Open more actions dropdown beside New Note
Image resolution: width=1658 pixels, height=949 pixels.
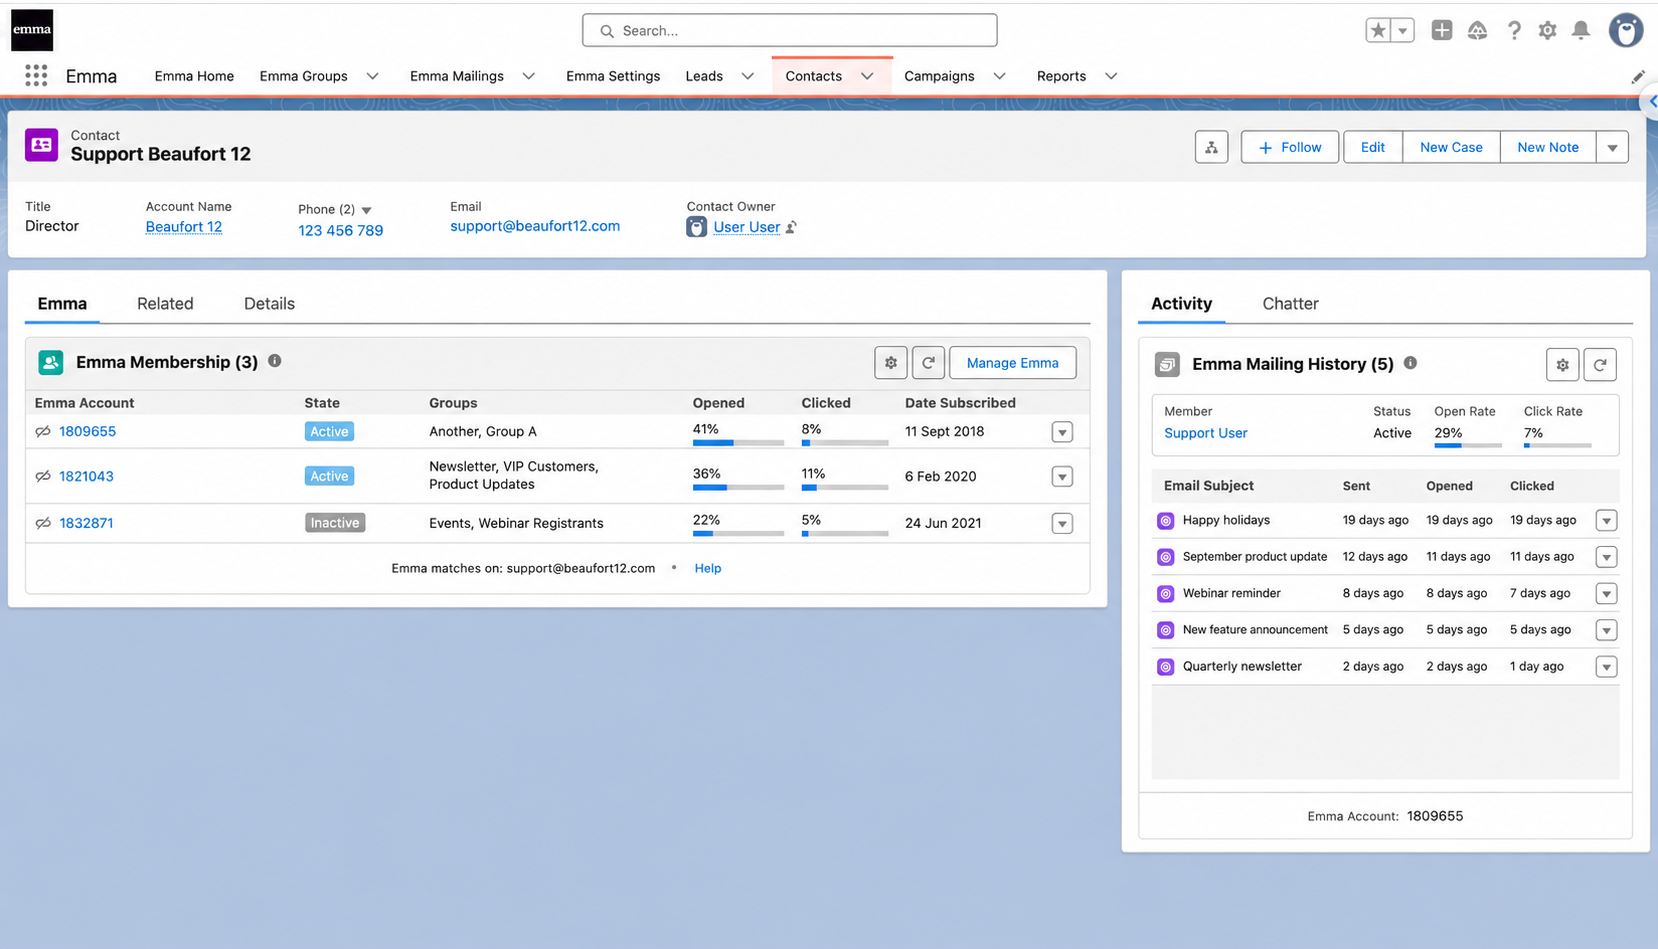(1612, 147)
